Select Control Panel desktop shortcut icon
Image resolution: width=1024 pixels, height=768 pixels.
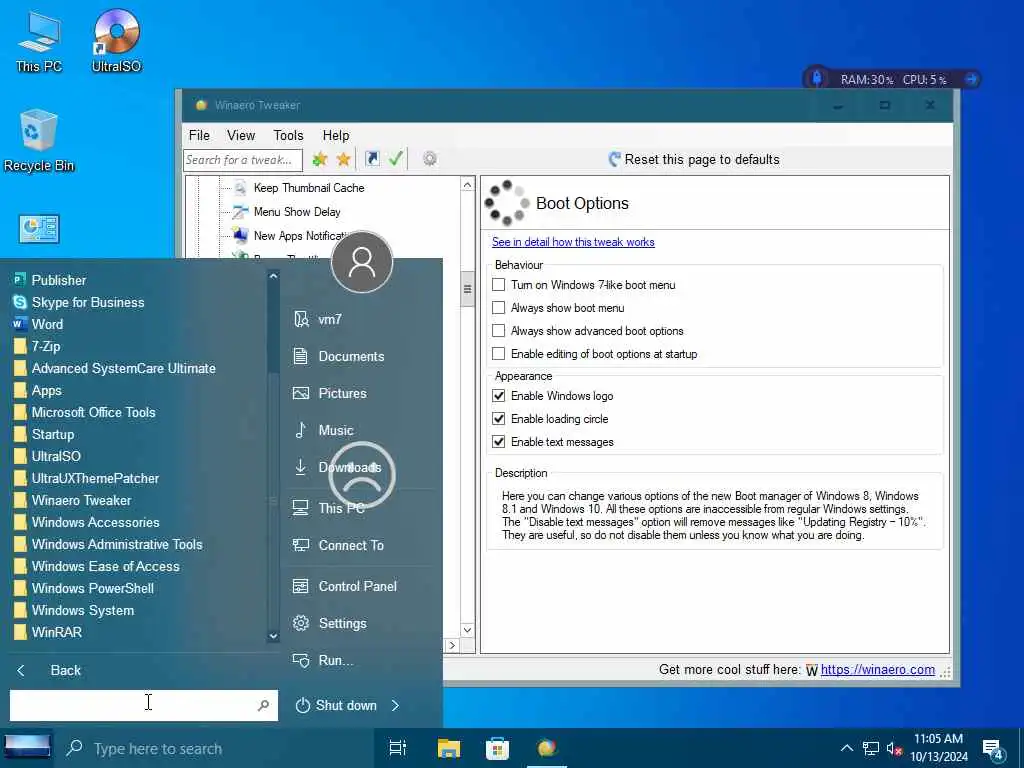pos(39,229)
